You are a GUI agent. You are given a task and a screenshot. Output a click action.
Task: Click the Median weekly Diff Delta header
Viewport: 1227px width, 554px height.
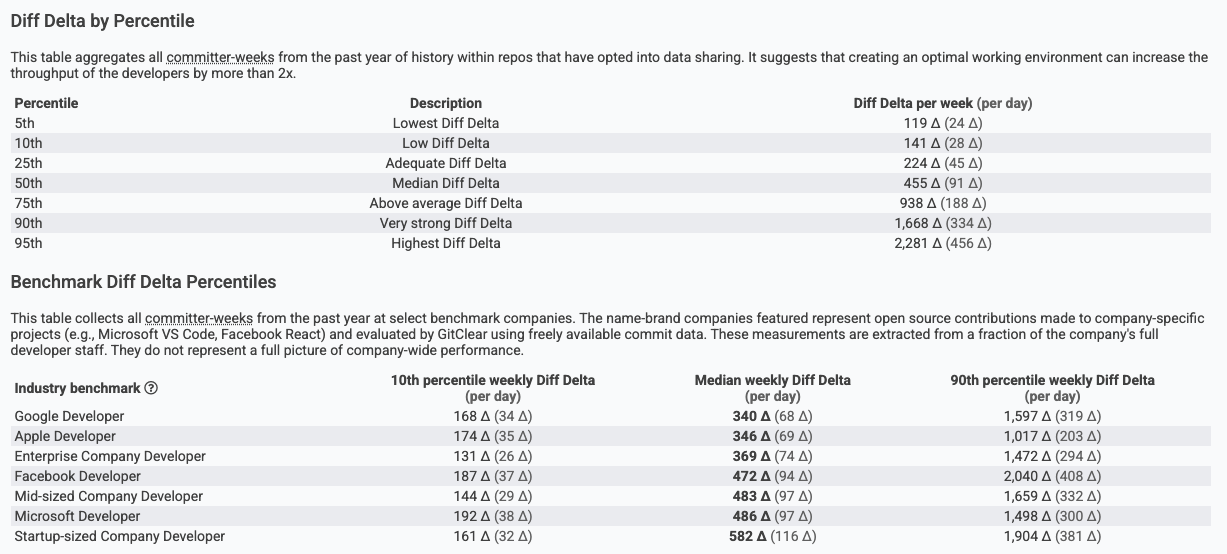(772, 380)
